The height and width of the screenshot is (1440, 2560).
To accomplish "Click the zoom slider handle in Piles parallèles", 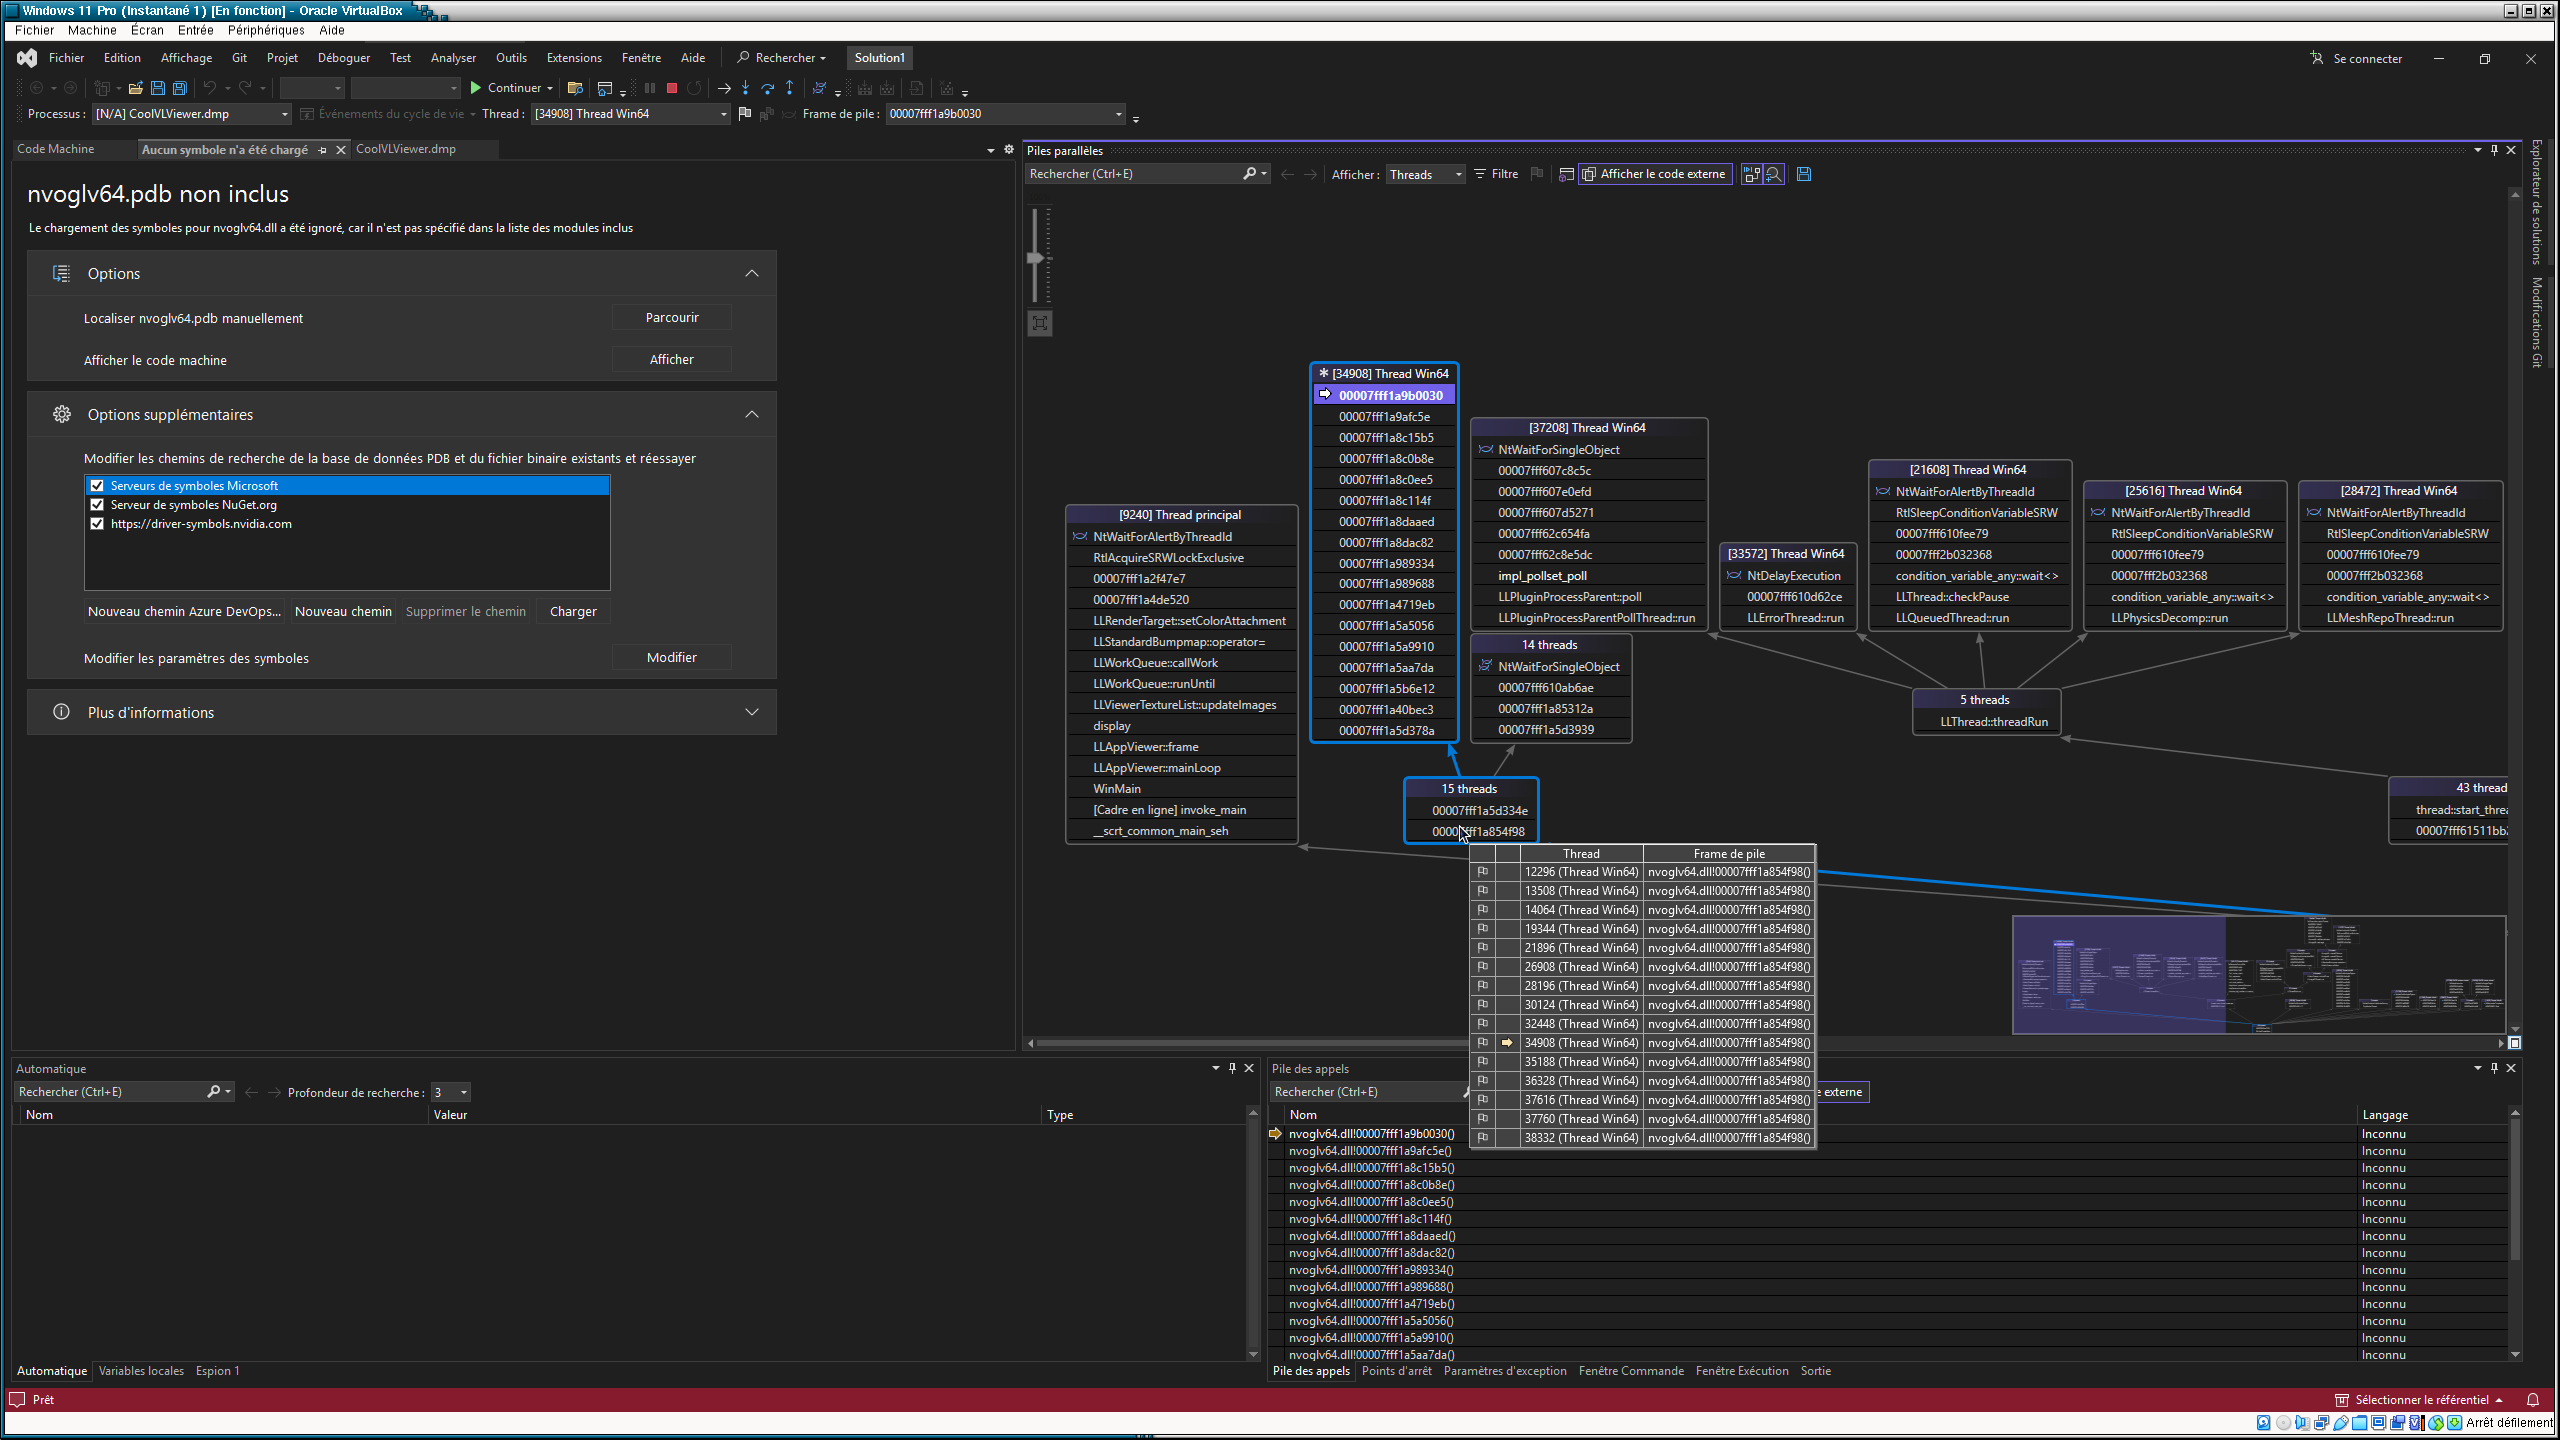I will click(1036, 258).
